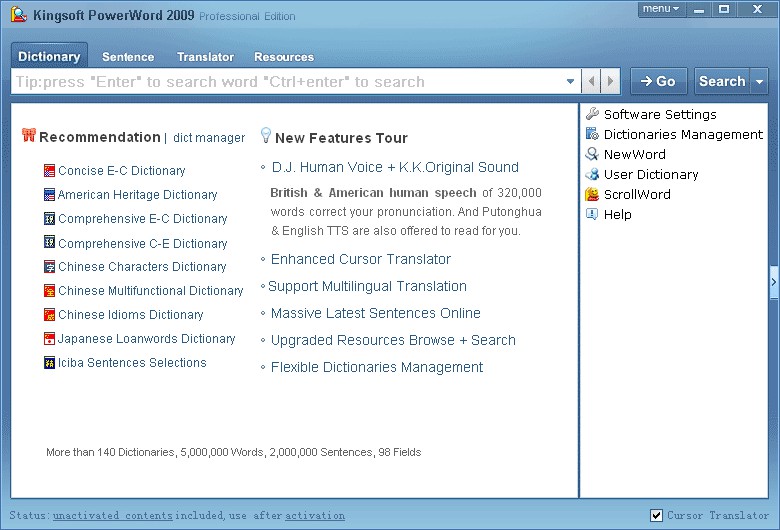Click the Software Settings wrench icon
The width and height of the screenshot is (780, 530).
(592, 114)
